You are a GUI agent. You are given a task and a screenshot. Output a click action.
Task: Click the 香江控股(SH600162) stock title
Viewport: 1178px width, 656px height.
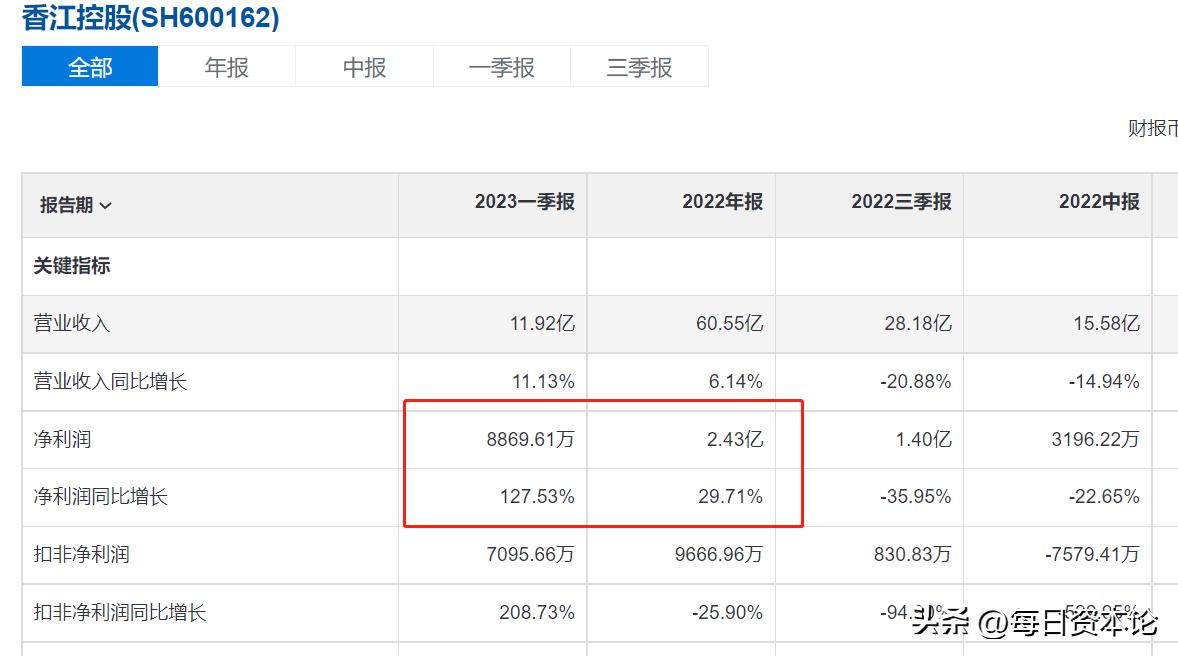151,18
